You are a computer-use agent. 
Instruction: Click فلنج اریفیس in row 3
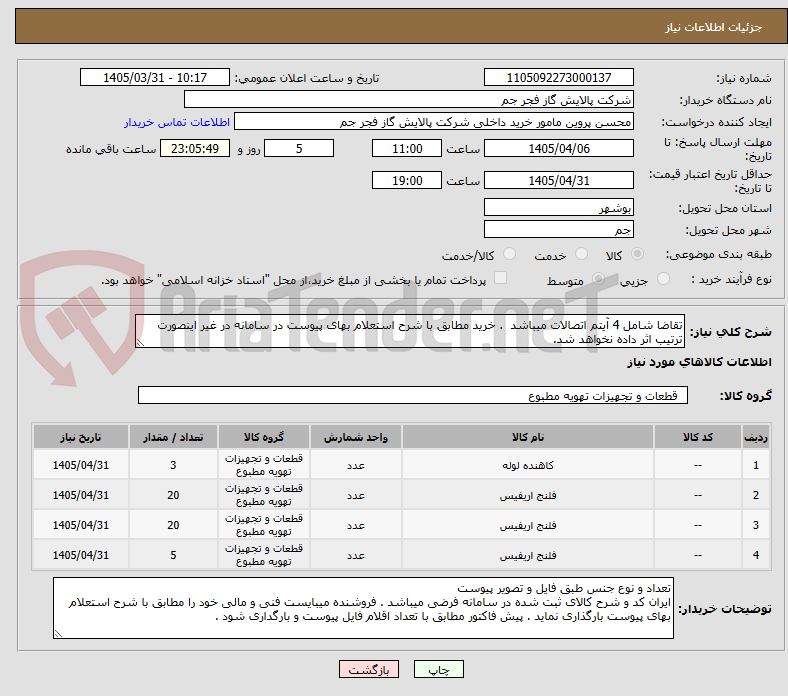[x=528, y=525]
